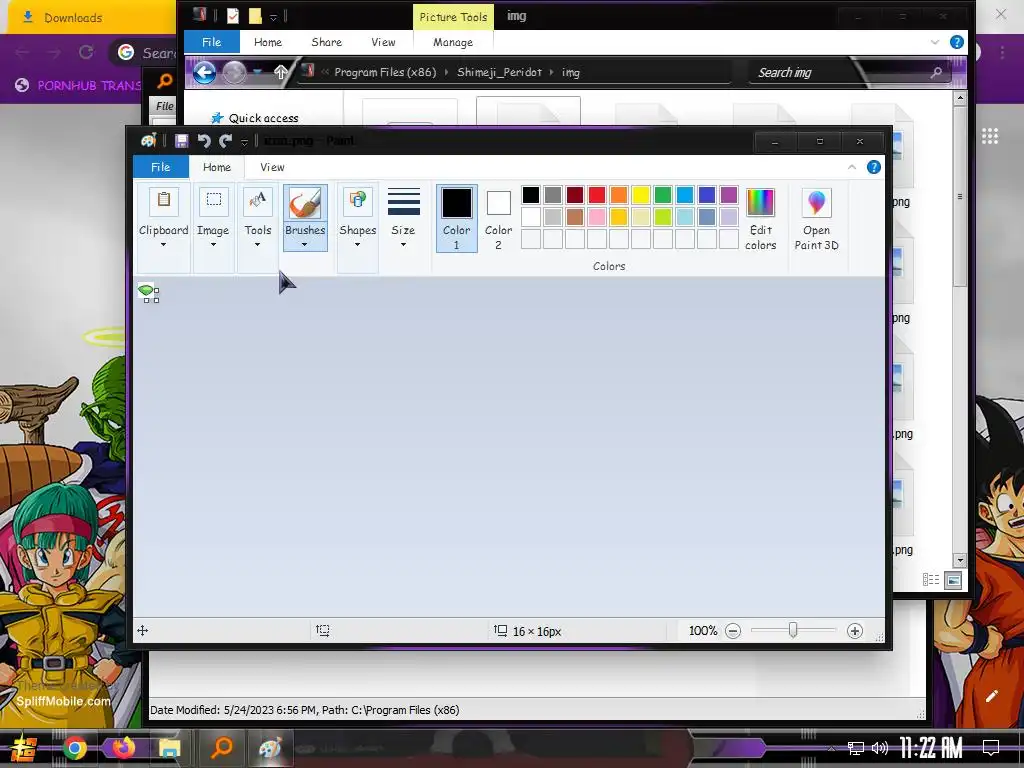Click the Save icon in Paint's title bar
The height and width of the screenshot is (768, 1024).
coord(182,140)
